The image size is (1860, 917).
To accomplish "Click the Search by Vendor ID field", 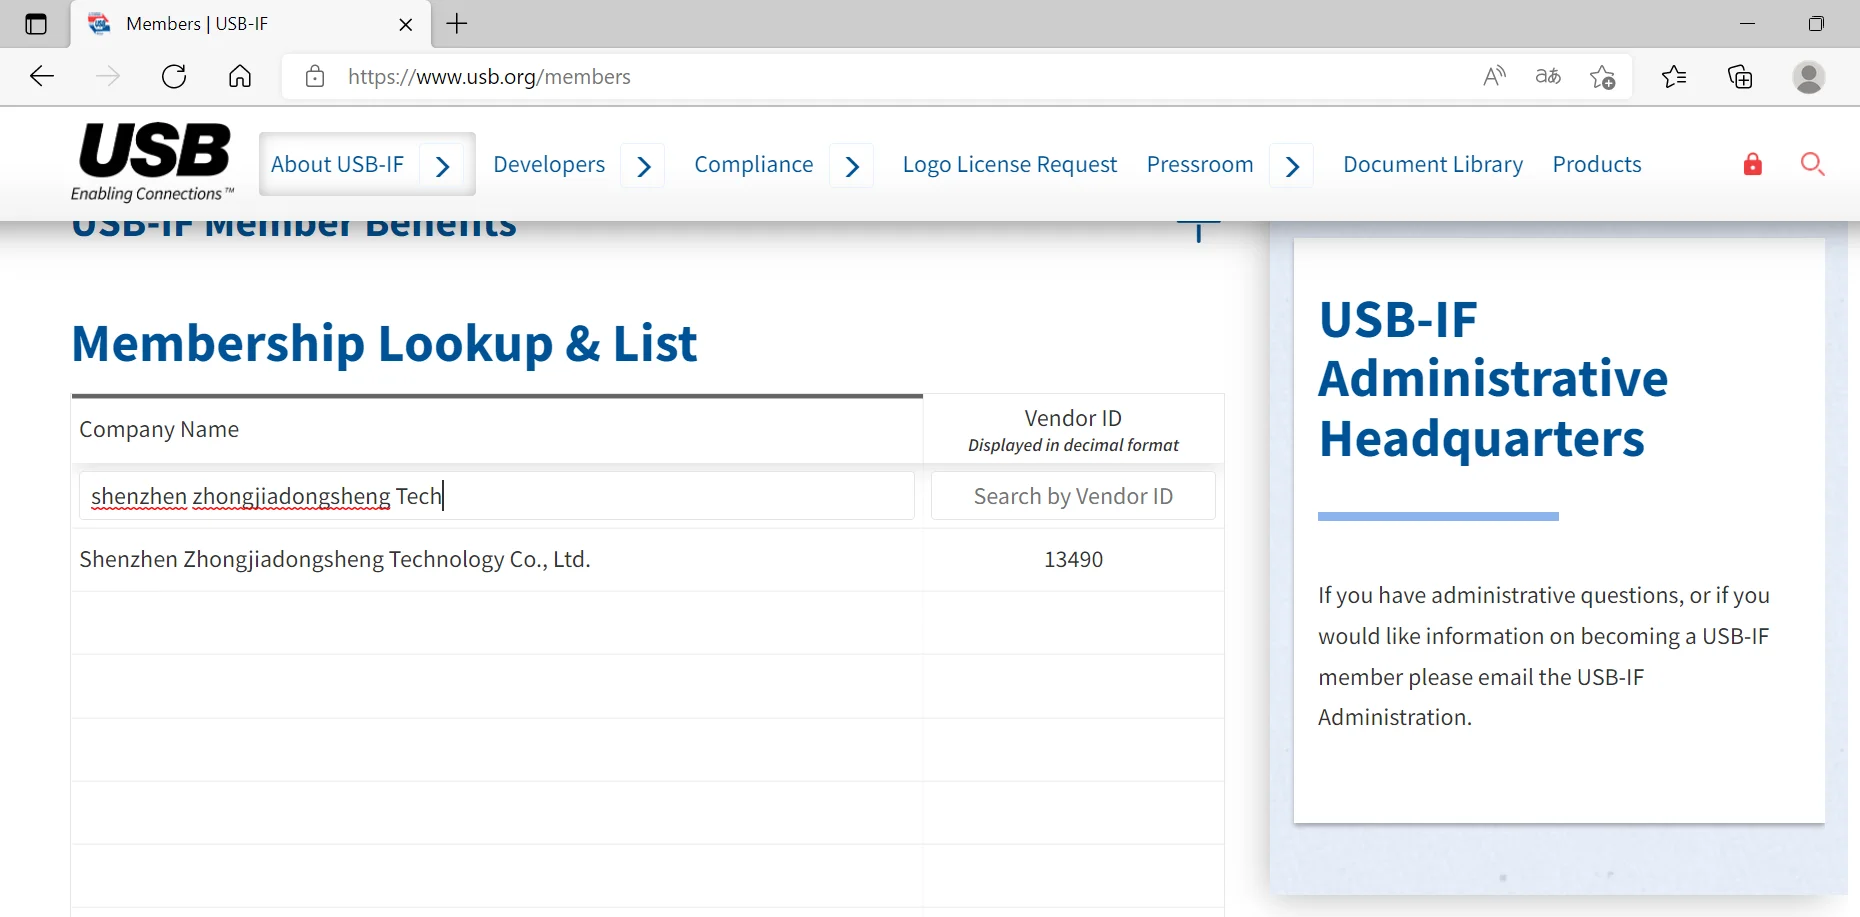I will (1073, 496).
